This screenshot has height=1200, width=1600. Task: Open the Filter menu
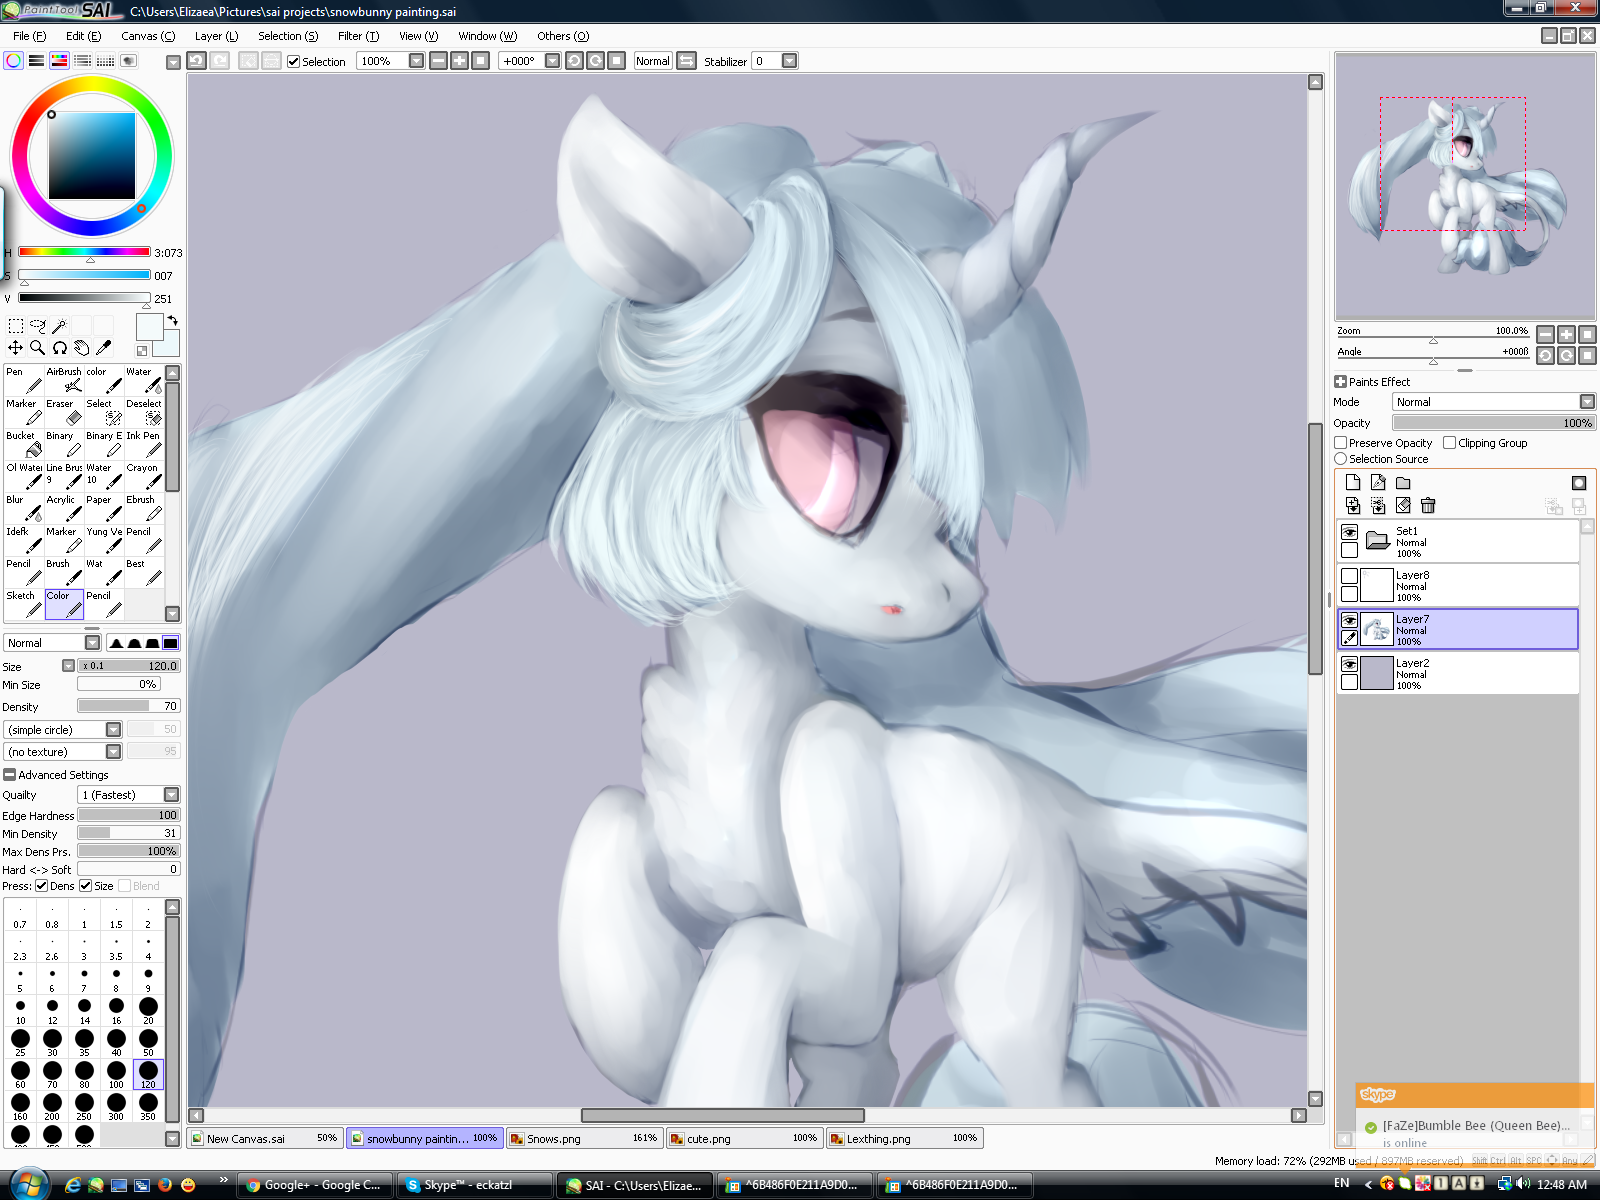(358, 36)
